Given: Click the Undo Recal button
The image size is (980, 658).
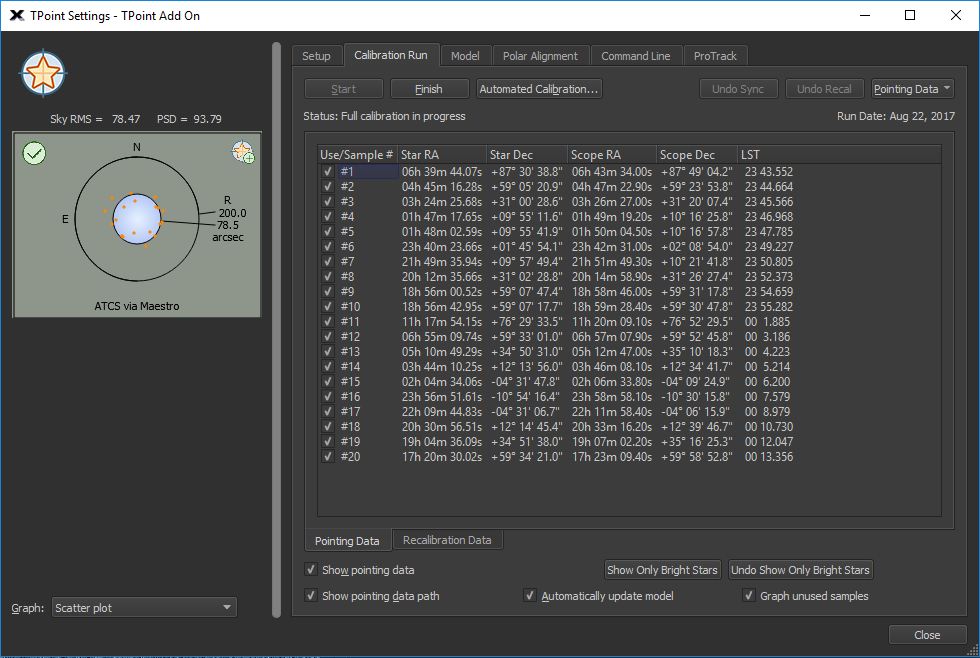Looking at the screenshot, I should point(824,89).
